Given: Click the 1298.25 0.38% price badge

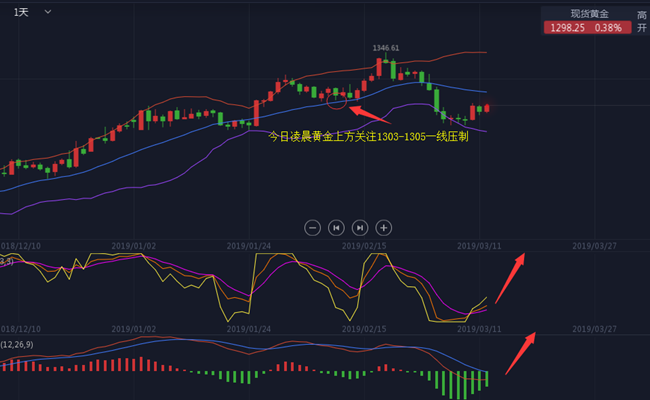Looking at the screenshot, I should coord(587,28).
